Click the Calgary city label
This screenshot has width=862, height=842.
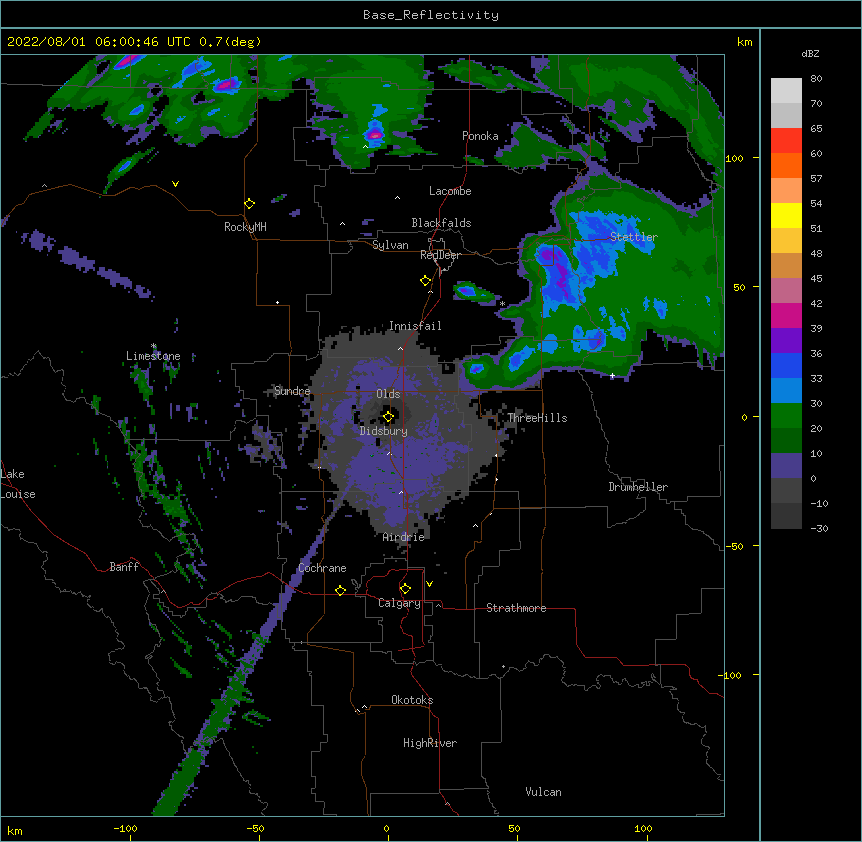click(399, 603)
